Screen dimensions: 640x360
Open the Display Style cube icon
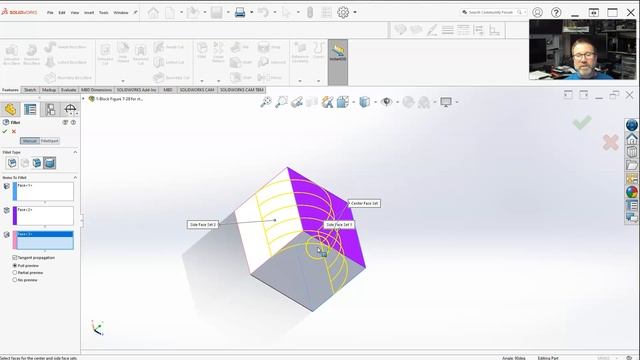click(364, 102)
